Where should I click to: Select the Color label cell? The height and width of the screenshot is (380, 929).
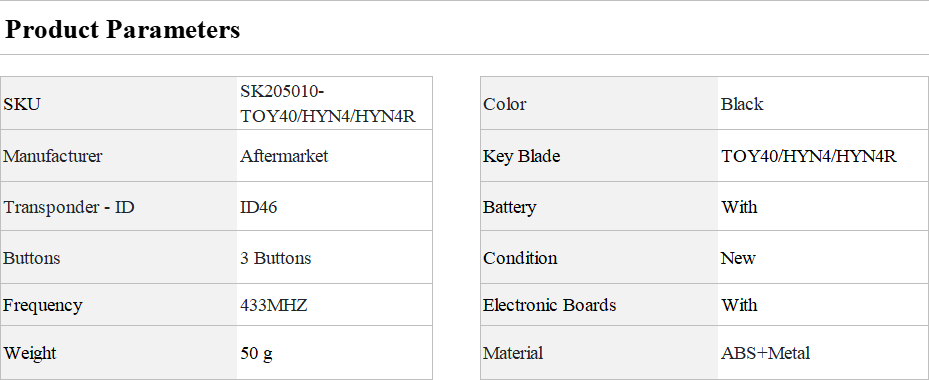[x=599, y=104]
